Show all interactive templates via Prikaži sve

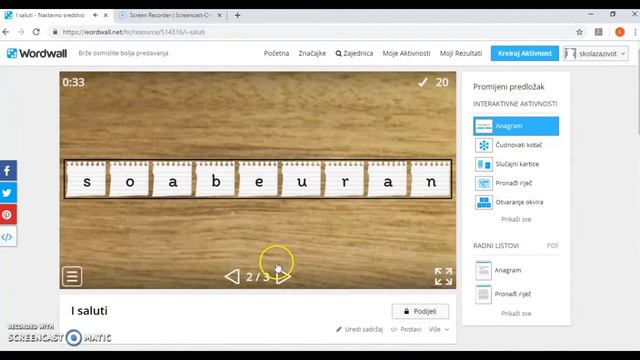point(516,220)
